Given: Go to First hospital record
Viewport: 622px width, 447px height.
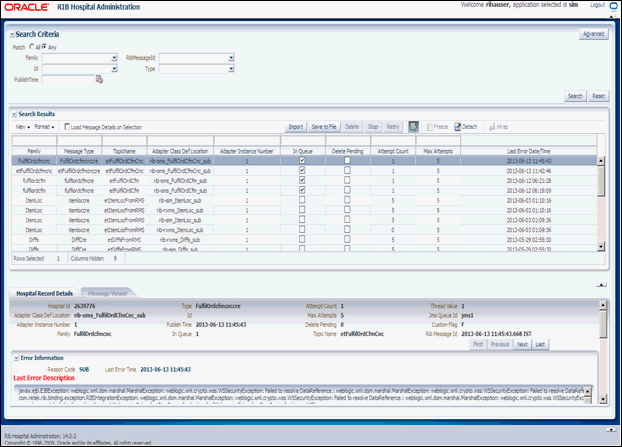Looking at the screenshot, I should point(478,344).
